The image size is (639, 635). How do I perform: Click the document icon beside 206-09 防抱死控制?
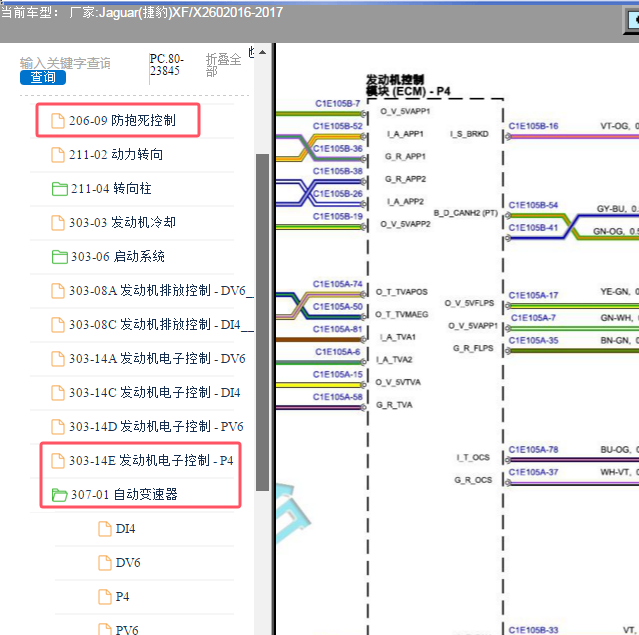tap(58, 121)
